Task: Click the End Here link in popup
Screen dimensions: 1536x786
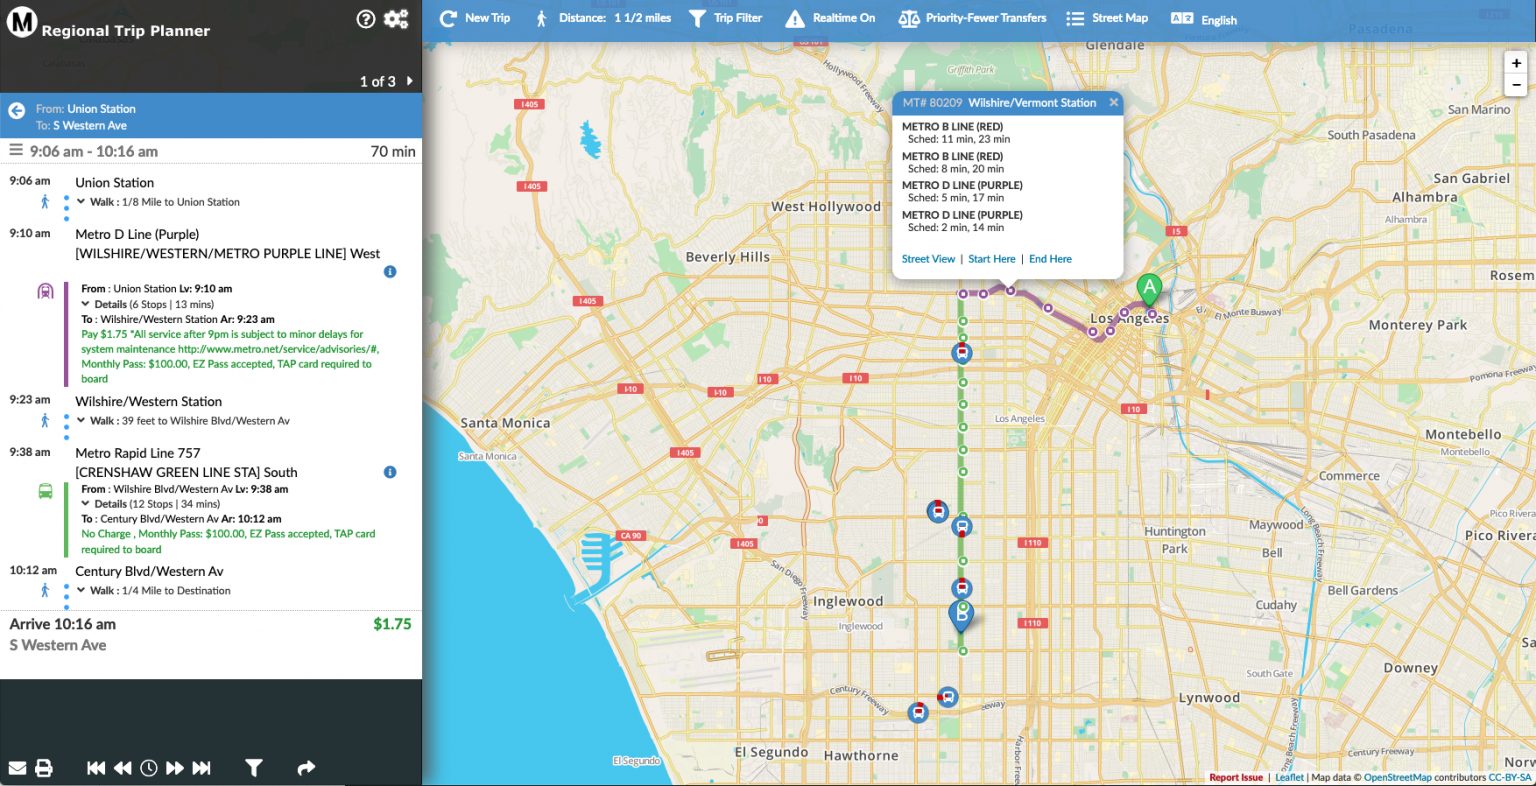Action: [x=1050, y=258]
